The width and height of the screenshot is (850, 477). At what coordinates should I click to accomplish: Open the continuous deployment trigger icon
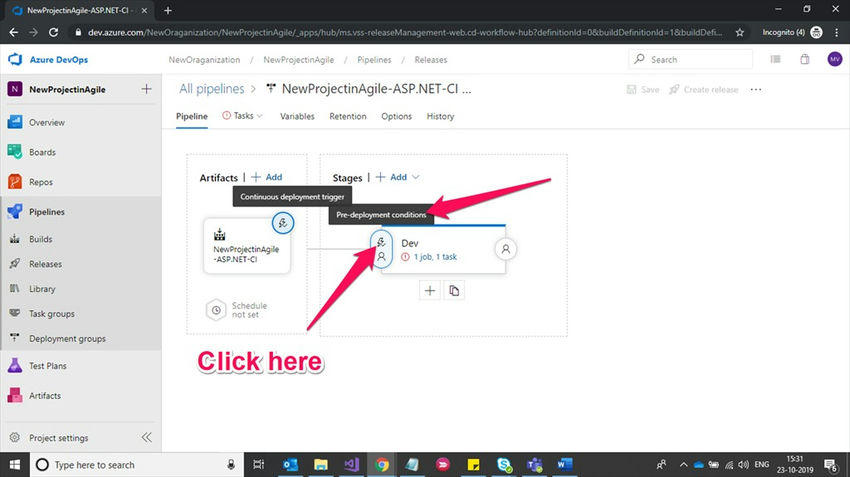pos(283,223)
